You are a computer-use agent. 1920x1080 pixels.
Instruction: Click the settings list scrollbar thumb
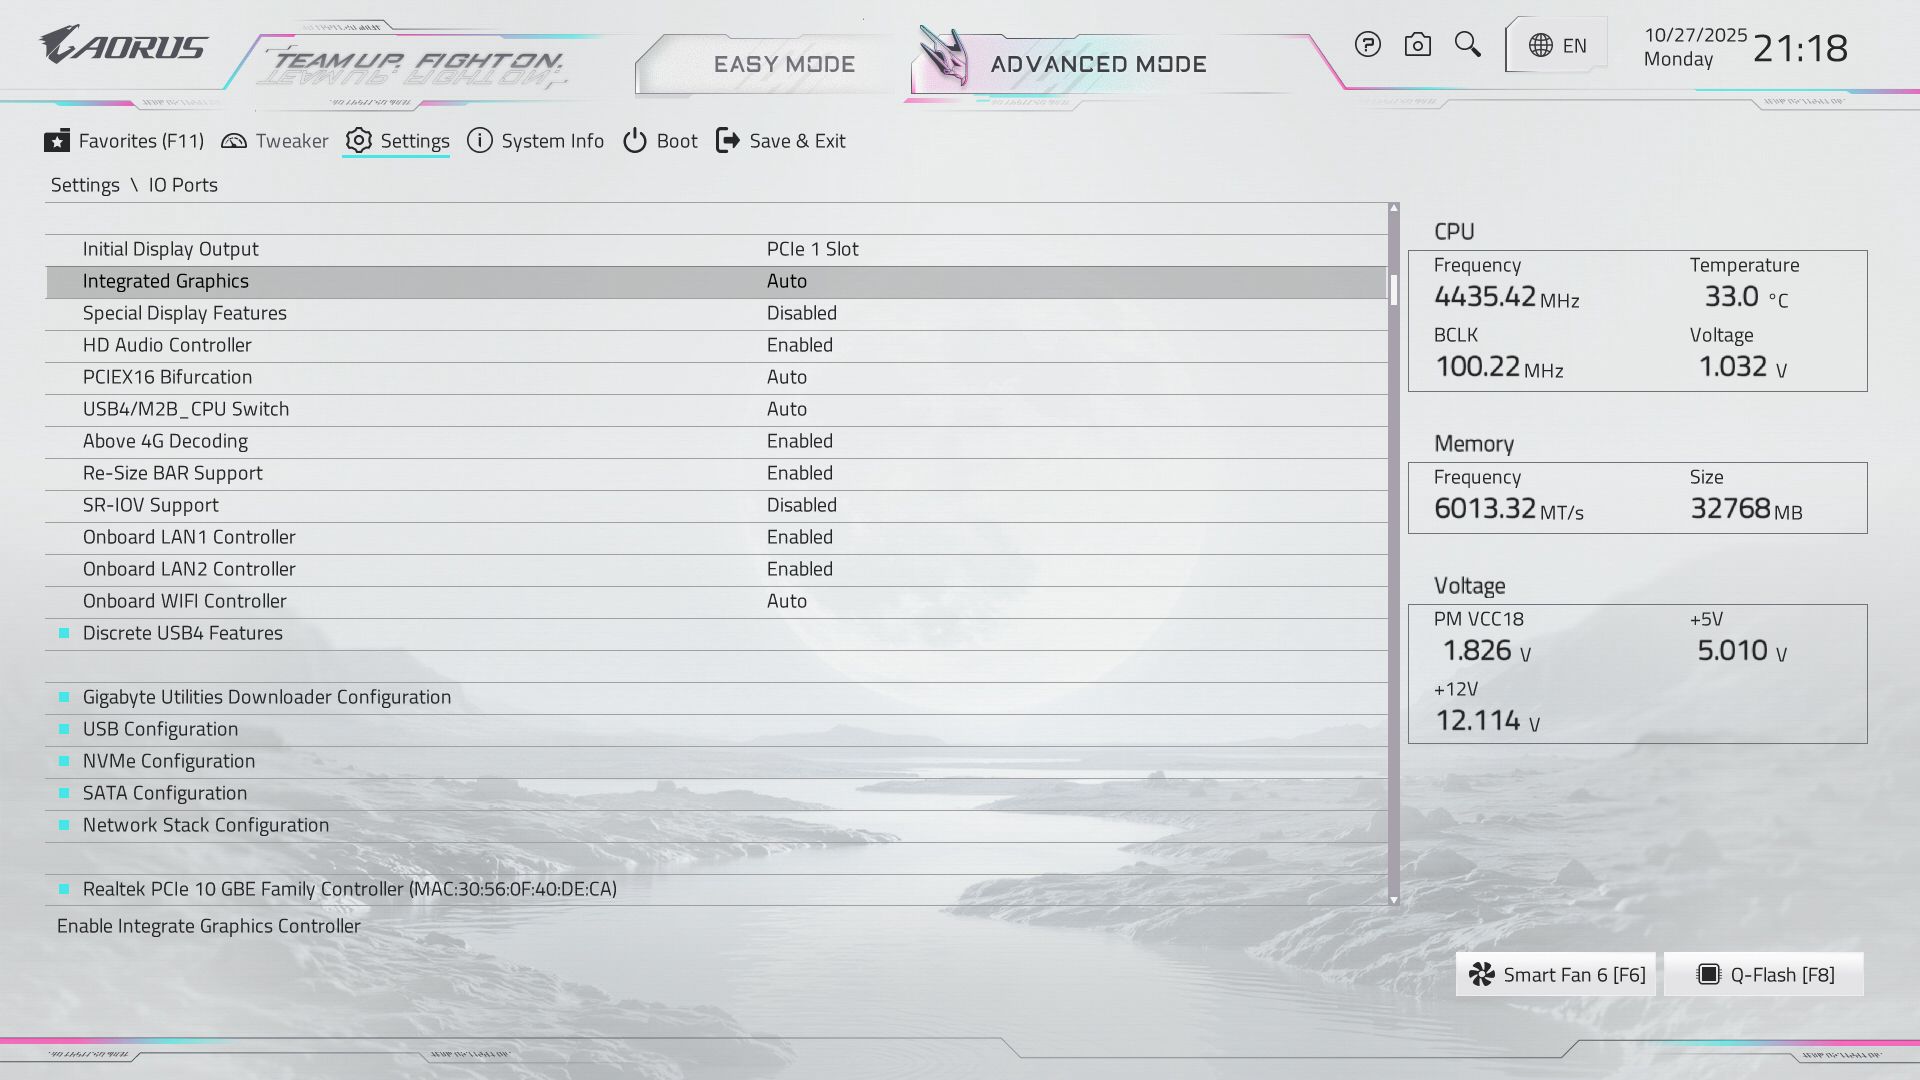click(x=1393, y=288)
